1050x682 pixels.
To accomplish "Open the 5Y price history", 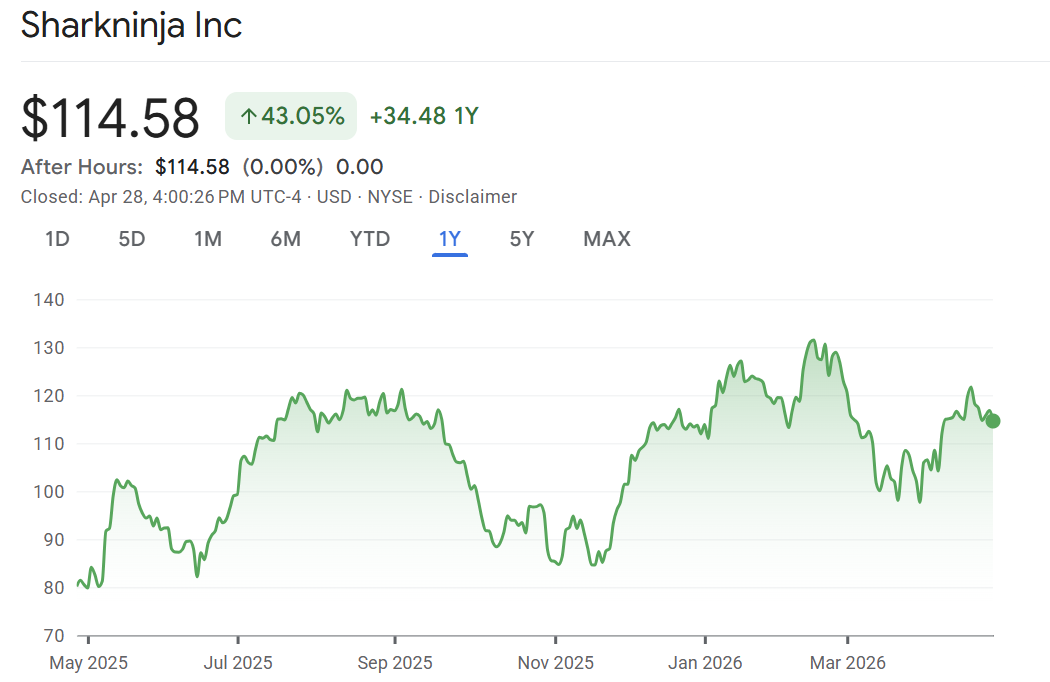I will pos(522,239).
